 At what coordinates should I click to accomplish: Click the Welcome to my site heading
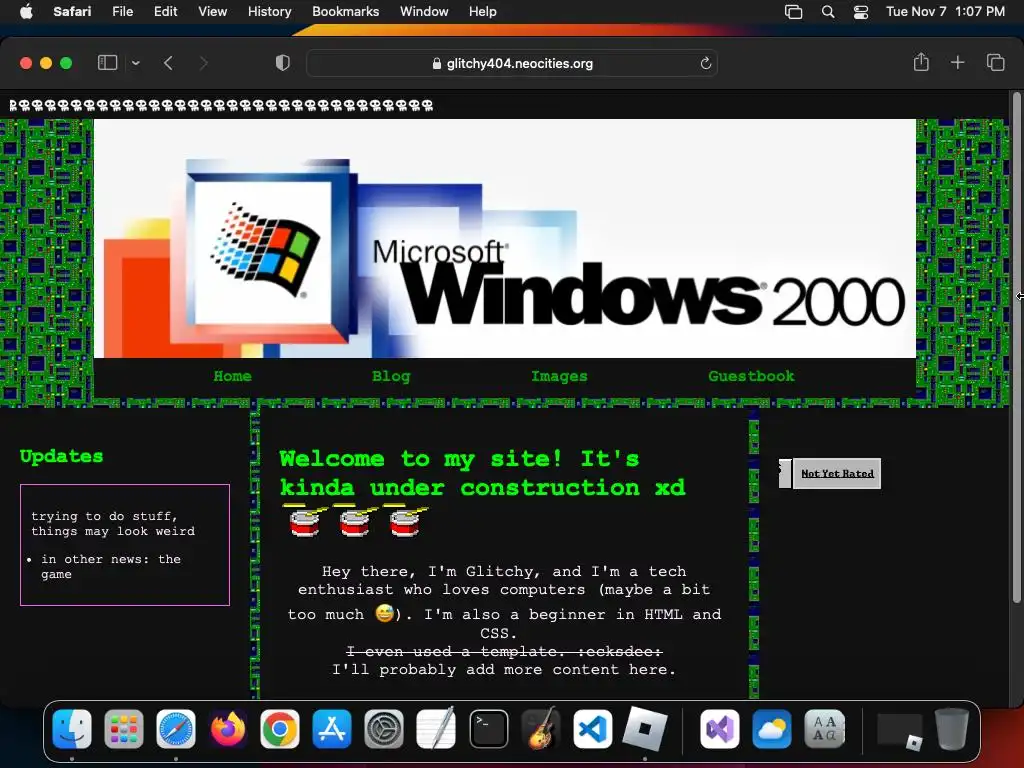483,473
